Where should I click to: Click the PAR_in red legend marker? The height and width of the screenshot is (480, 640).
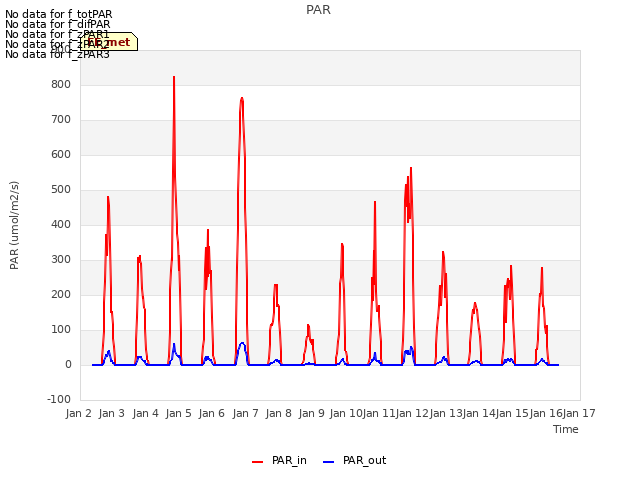pos(258,462)
